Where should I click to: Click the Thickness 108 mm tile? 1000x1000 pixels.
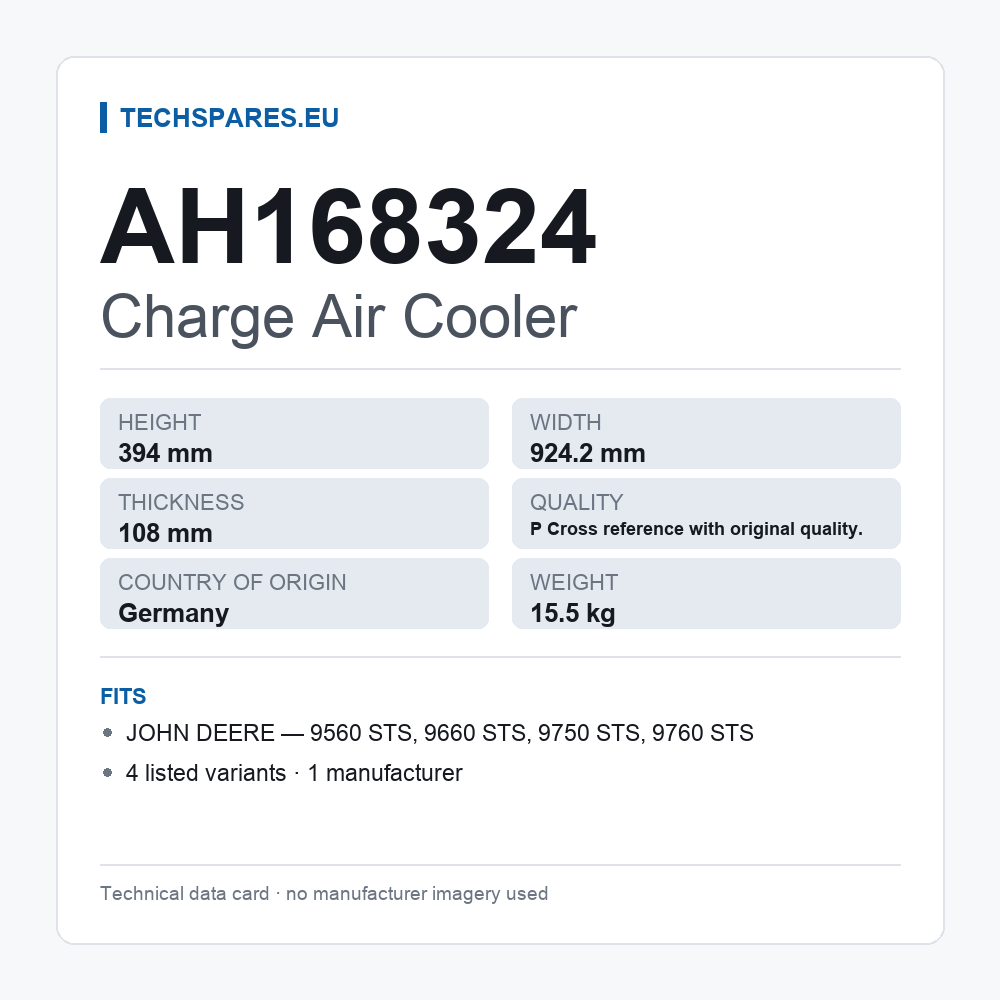pos(294,513)
